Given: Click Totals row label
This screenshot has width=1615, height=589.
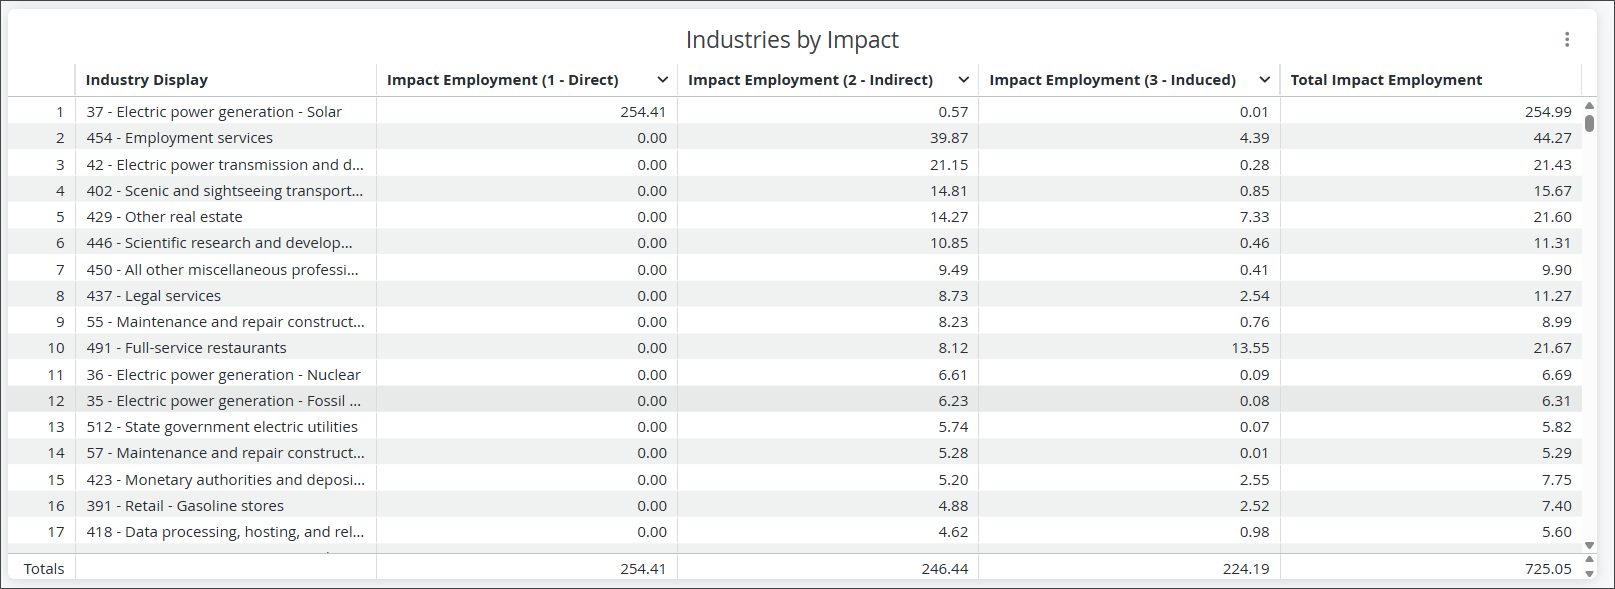Looking at the screenshot, I should [44, 569].
